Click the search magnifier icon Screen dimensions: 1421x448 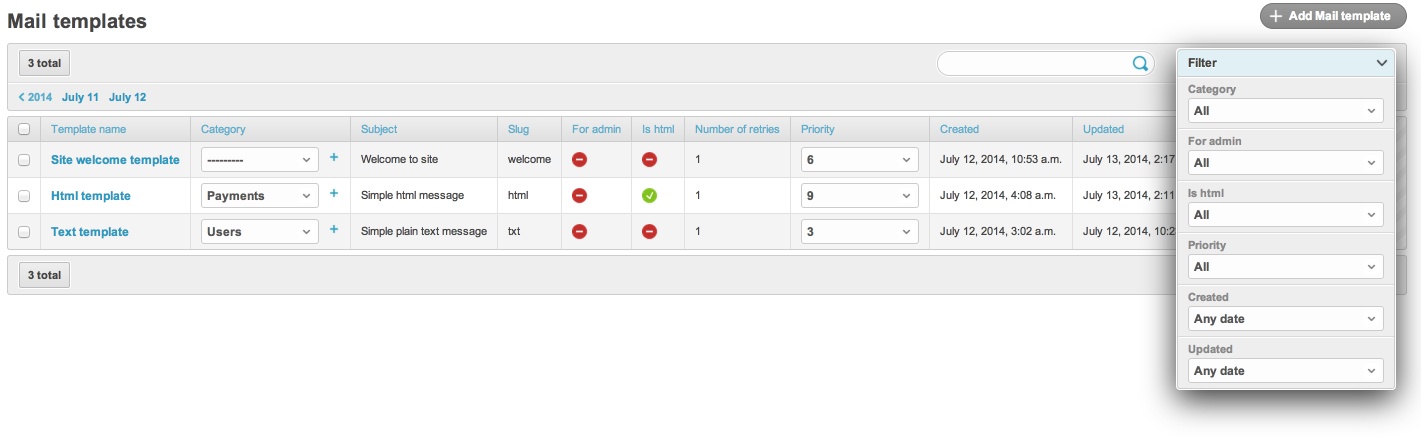(x=1140, y=63)
